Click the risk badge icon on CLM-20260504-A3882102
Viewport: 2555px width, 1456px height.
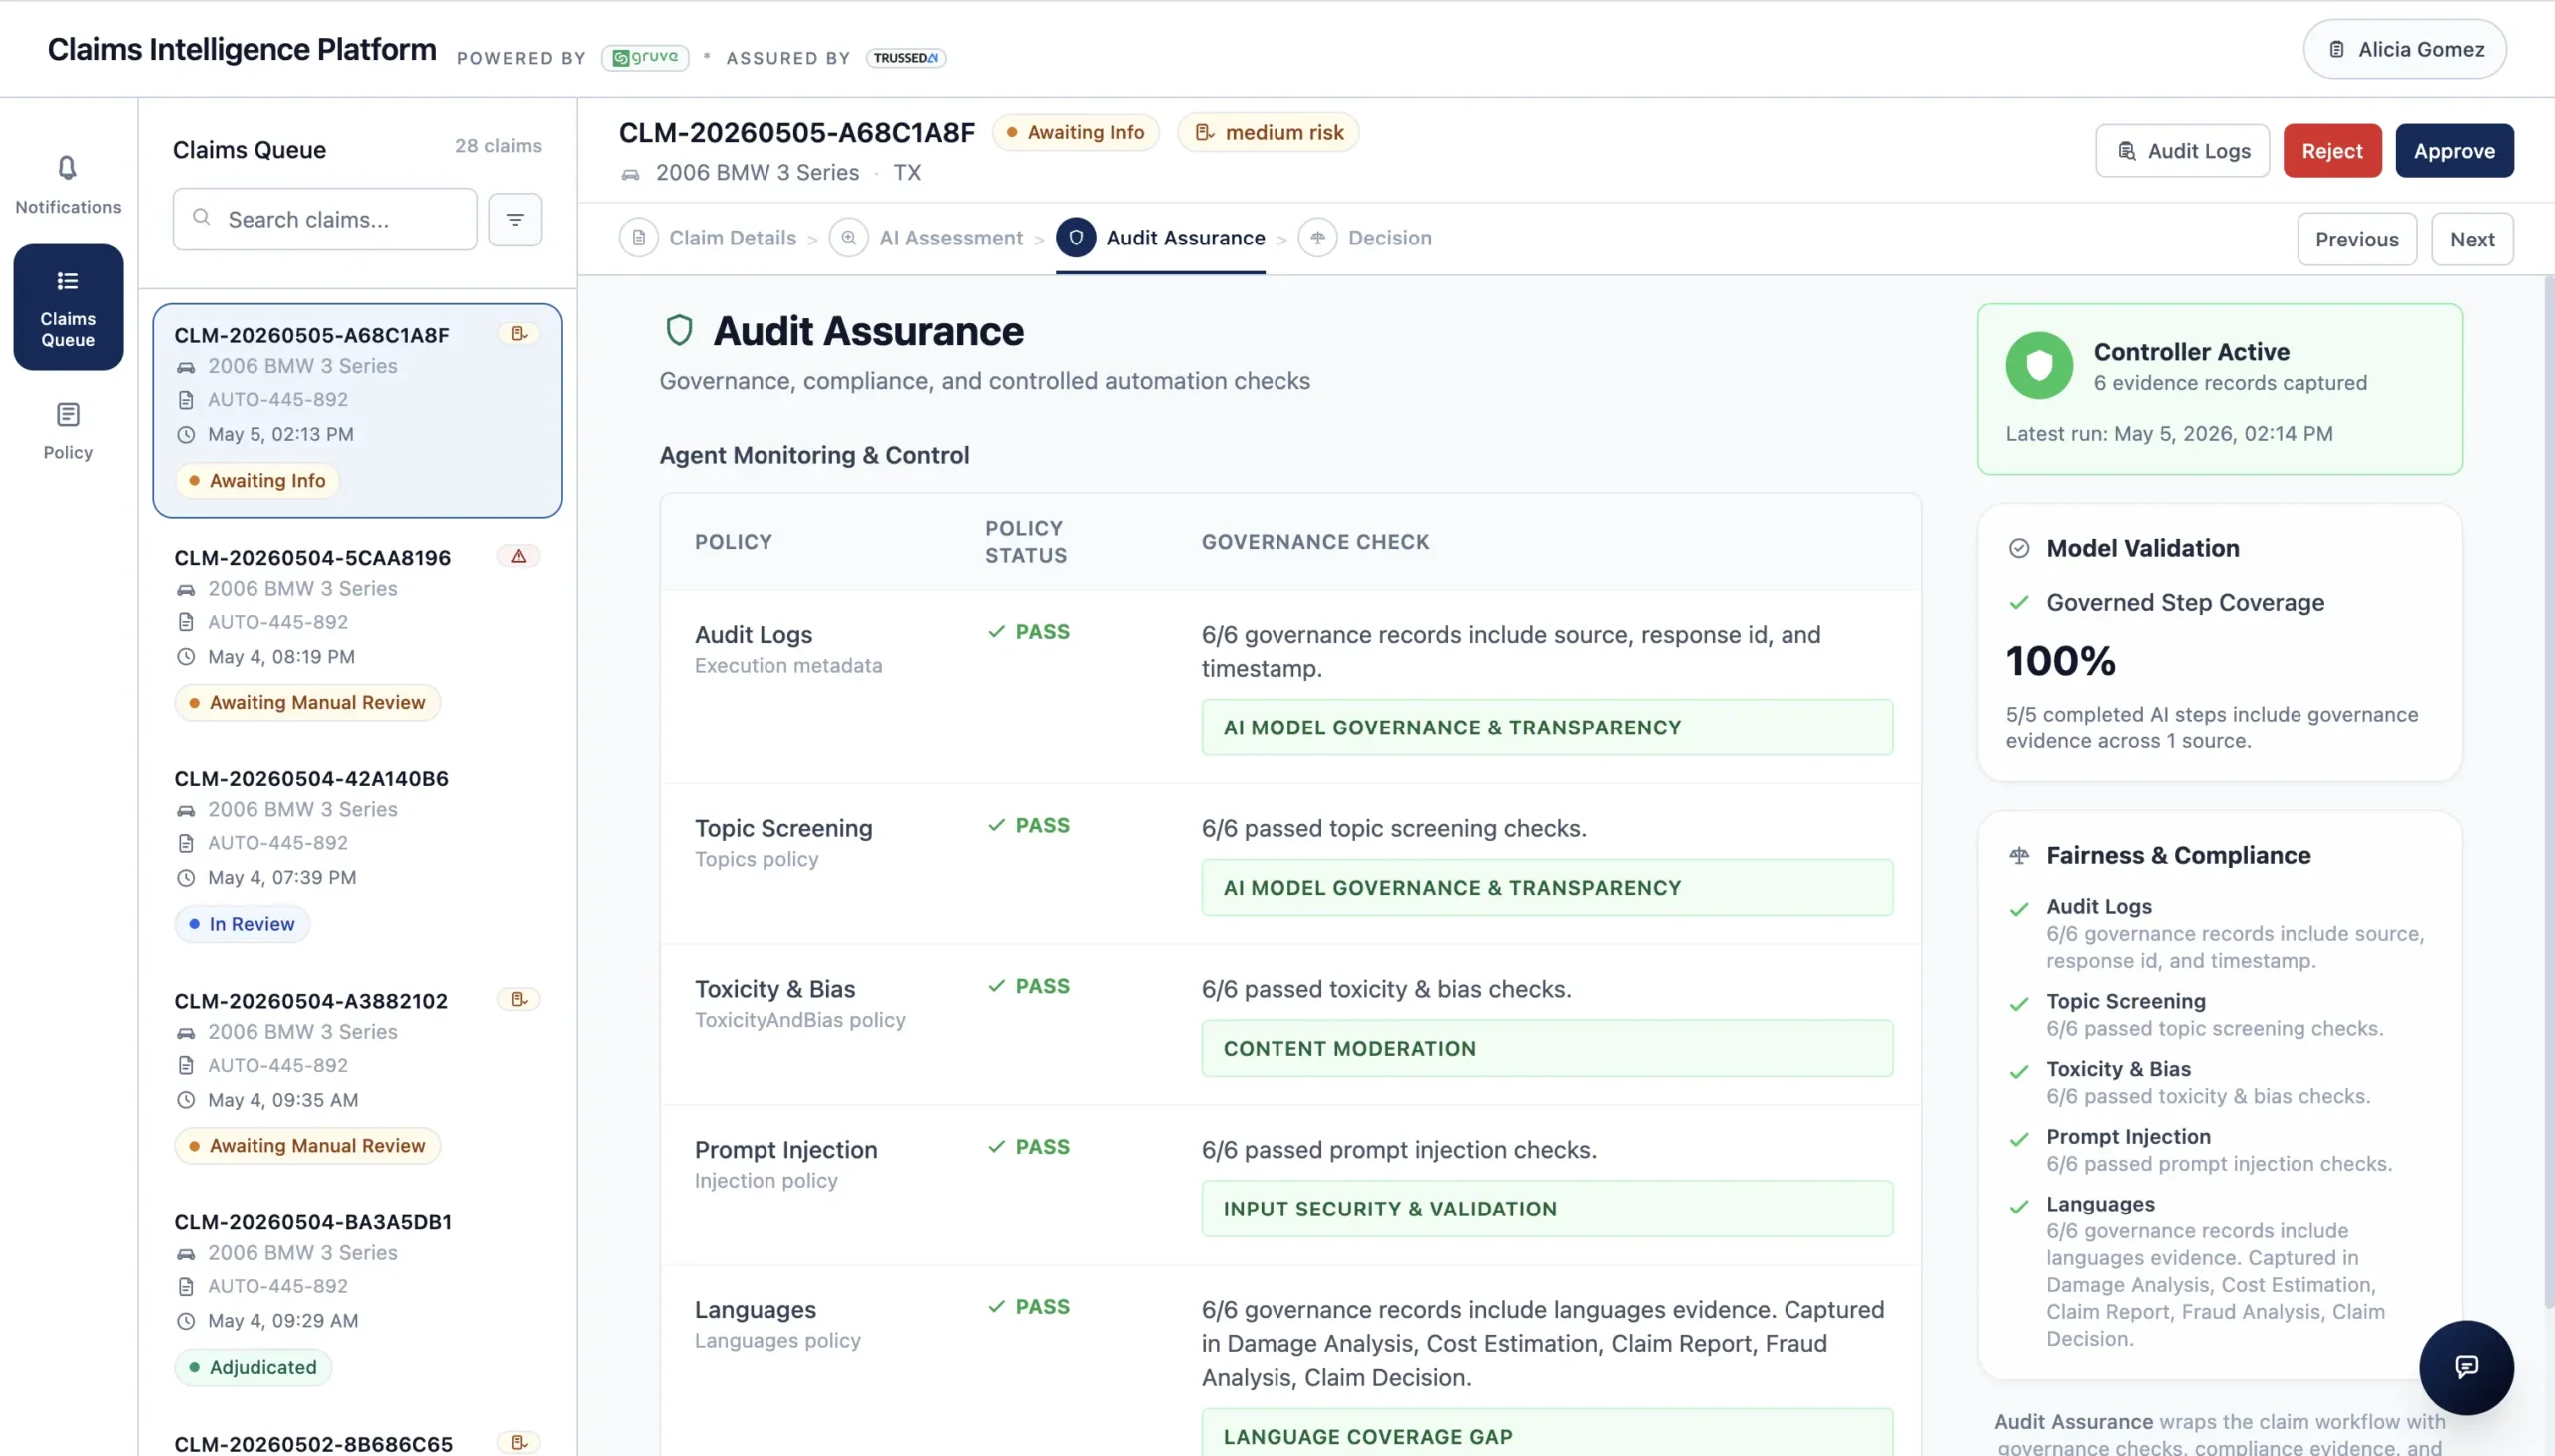[519, 999]
